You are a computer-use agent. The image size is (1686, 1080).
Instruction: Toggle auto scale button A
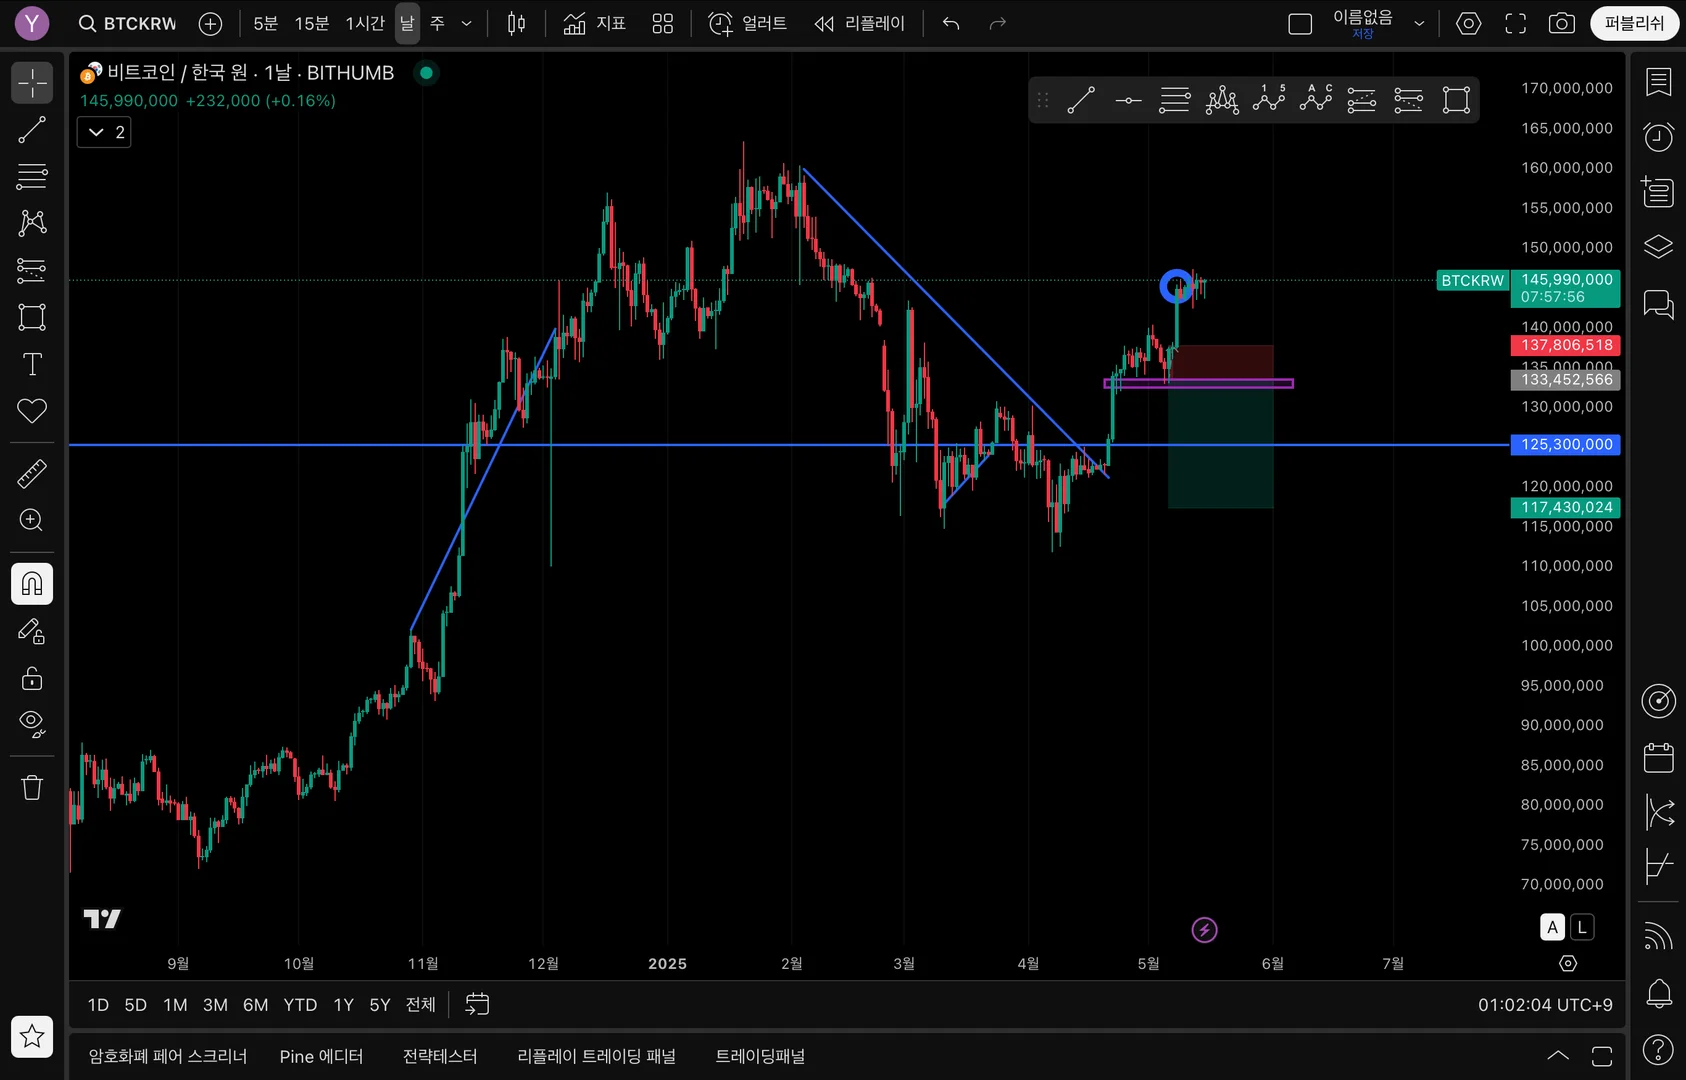click(x=1552, y=927)
